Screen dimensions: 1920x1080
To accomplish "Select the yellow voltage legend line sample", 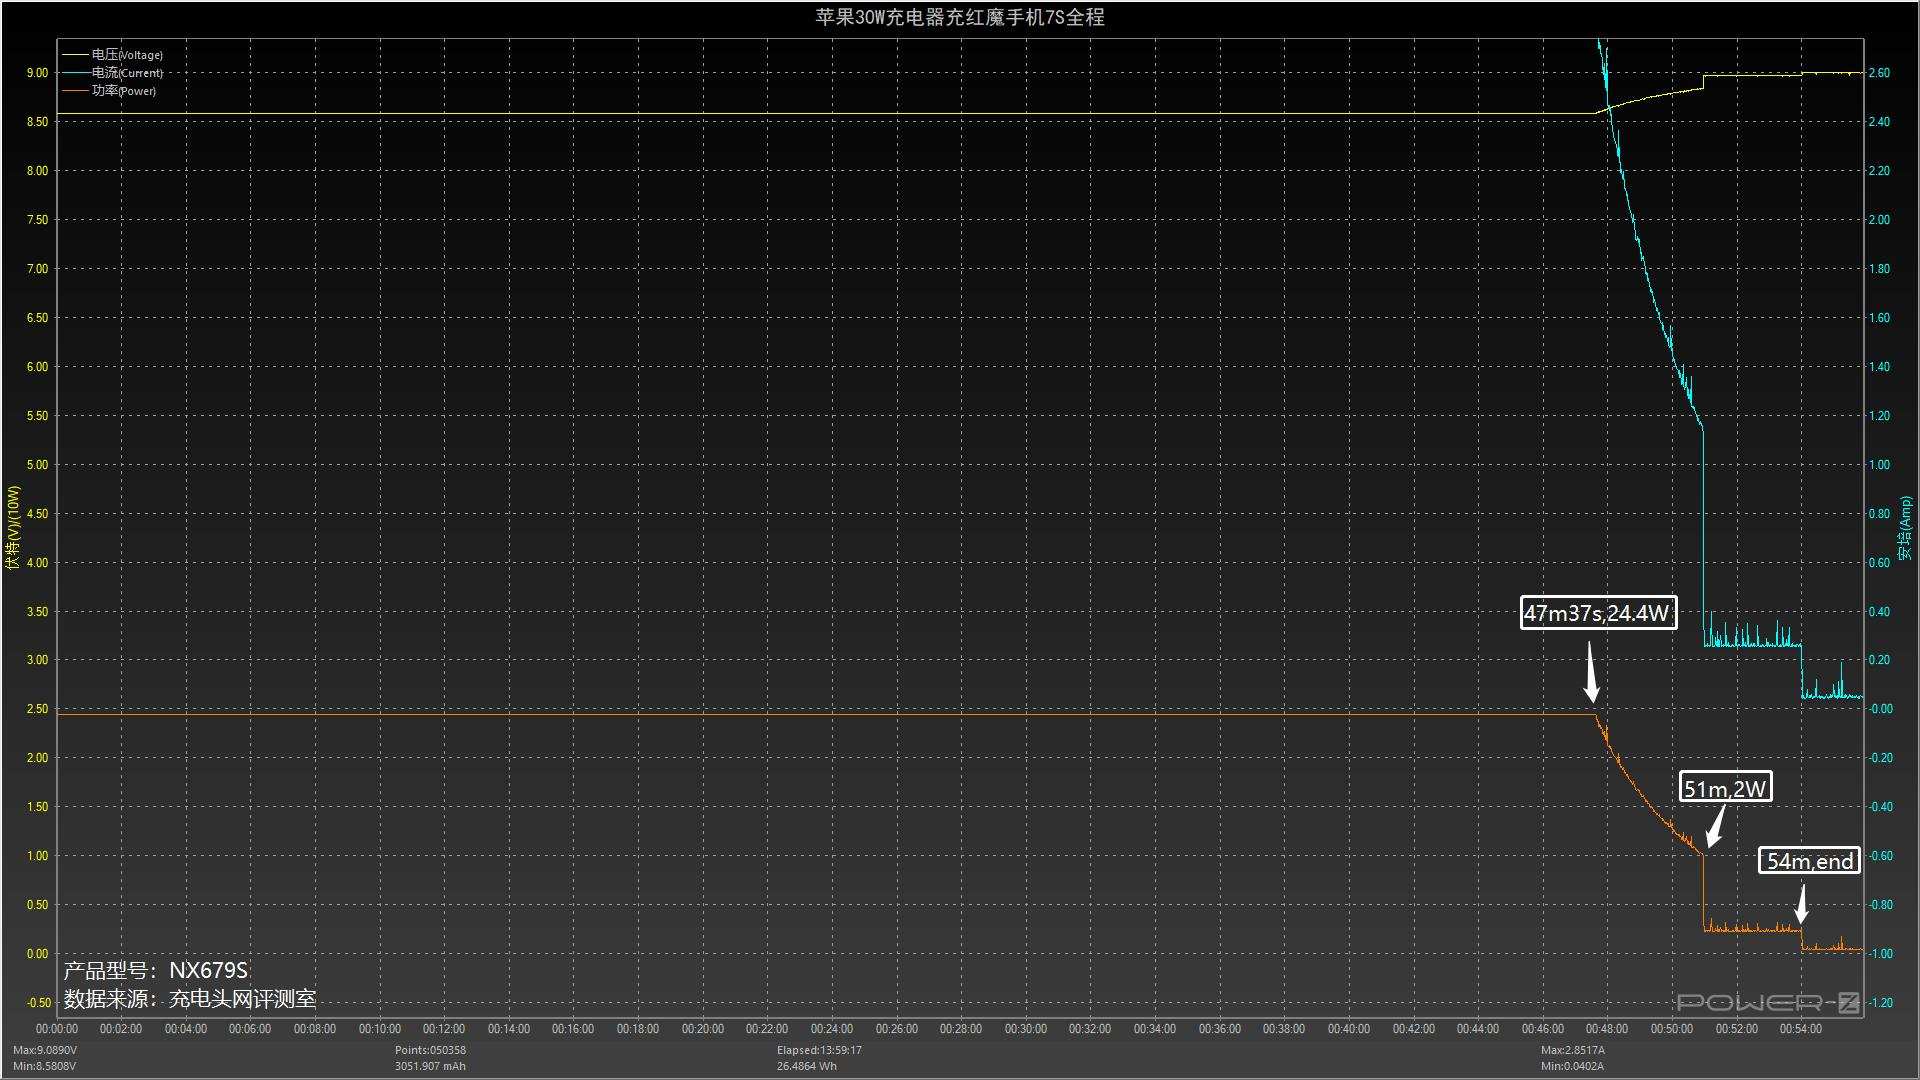I will point(75,55).
